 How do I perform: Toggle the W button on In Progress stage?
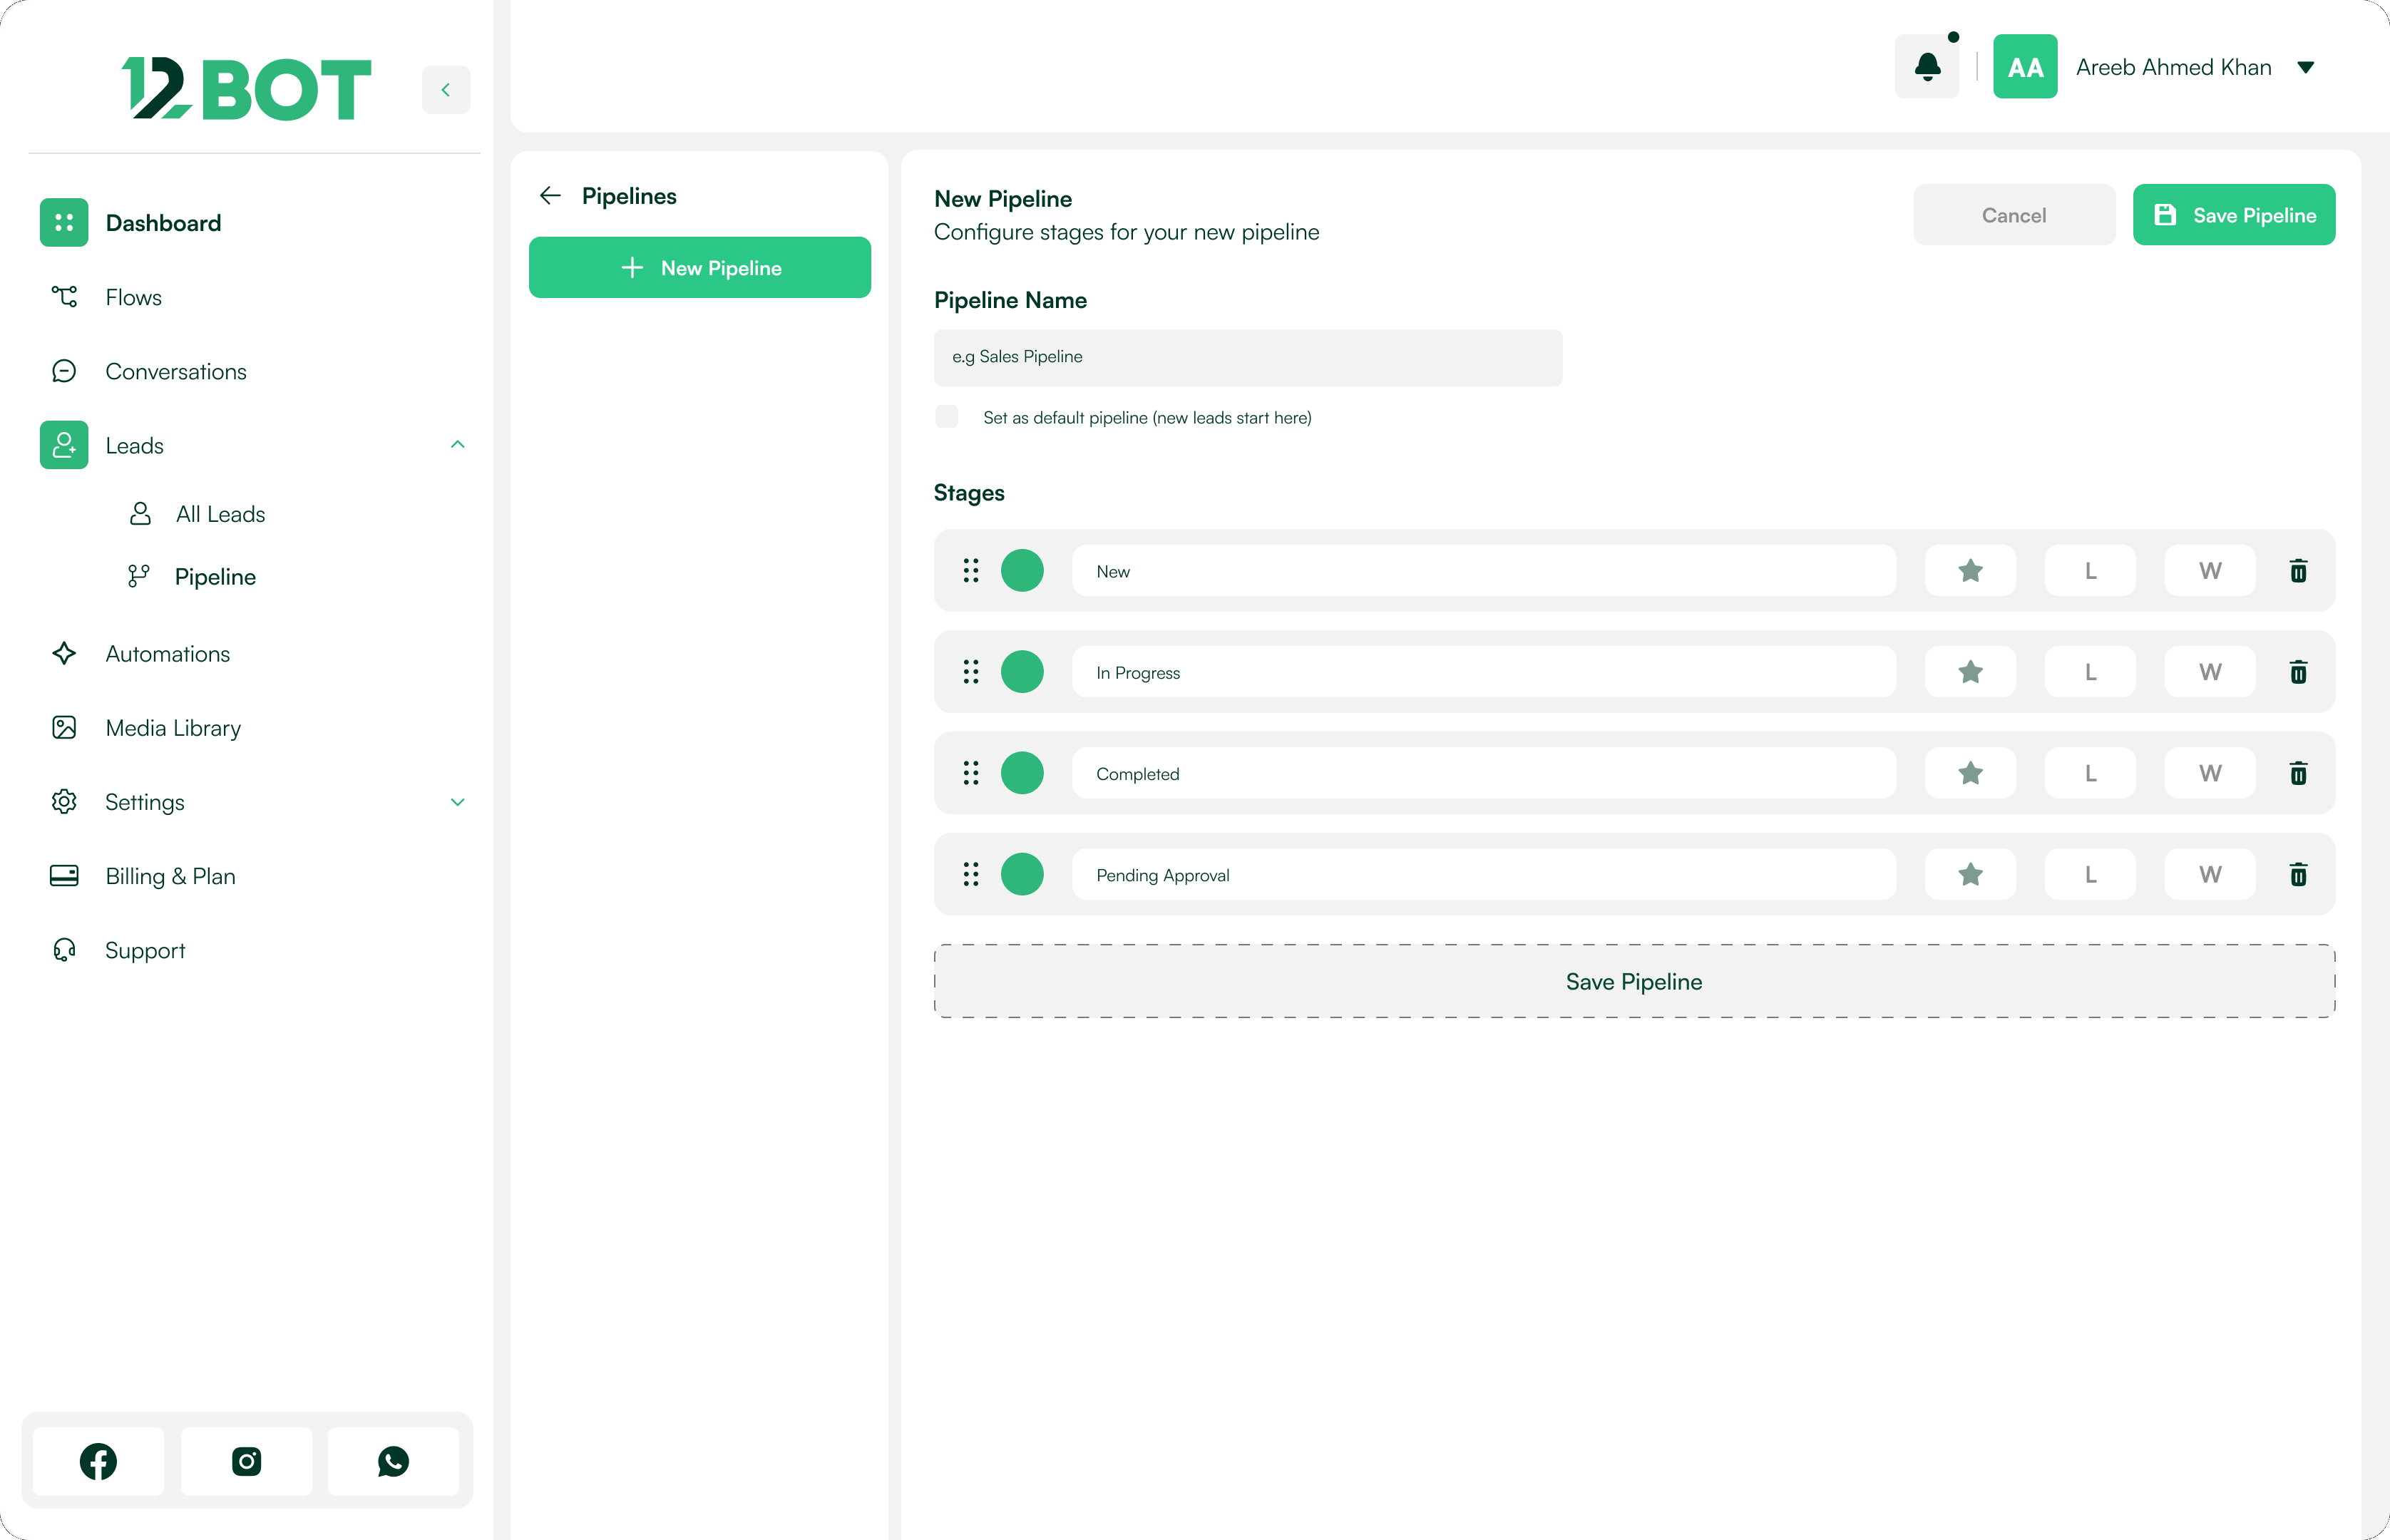[x=2210, y=672]
